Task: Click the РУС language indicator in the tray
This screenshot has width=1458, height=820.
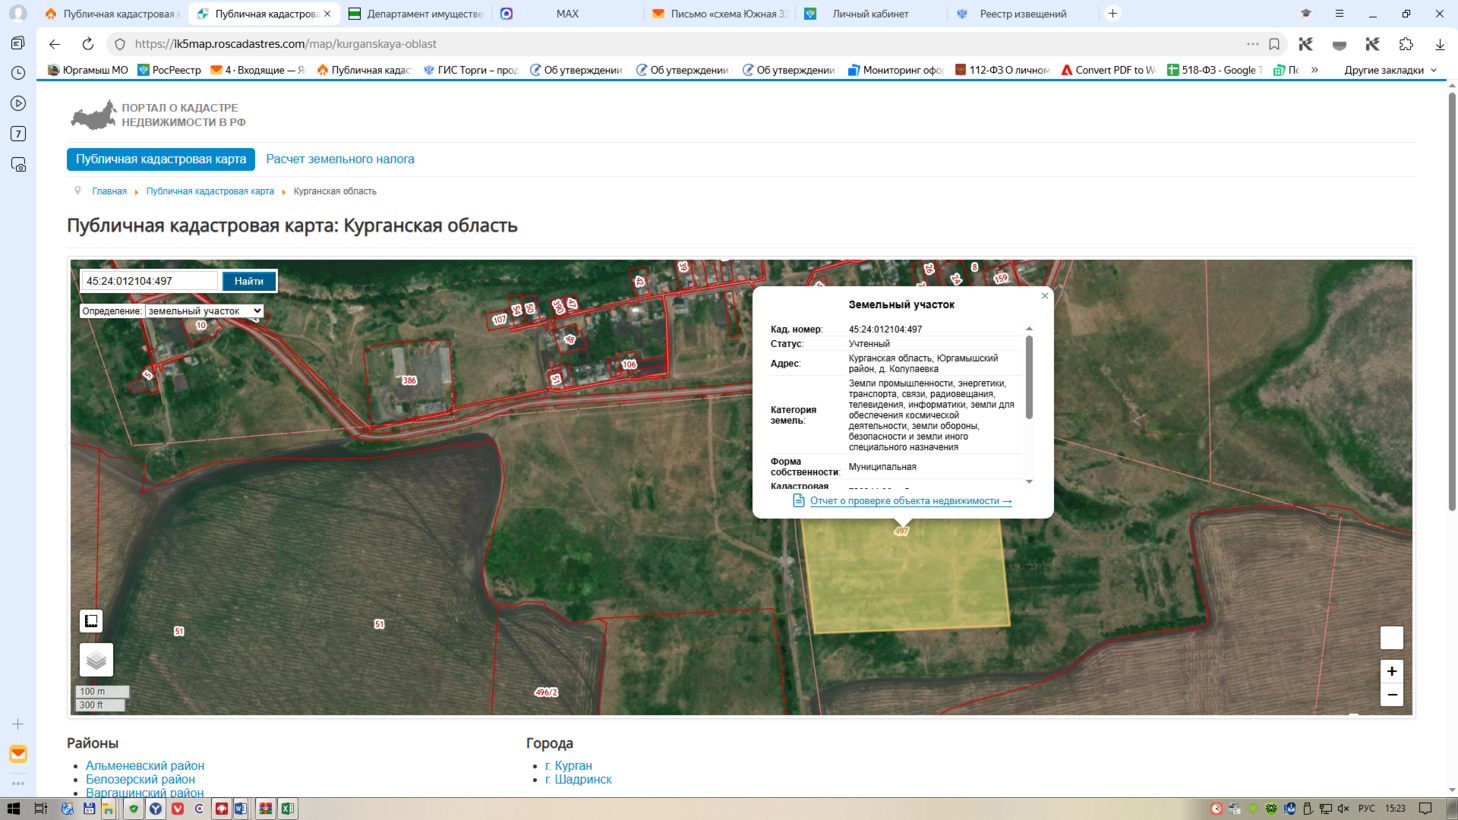Action: 1366,808
